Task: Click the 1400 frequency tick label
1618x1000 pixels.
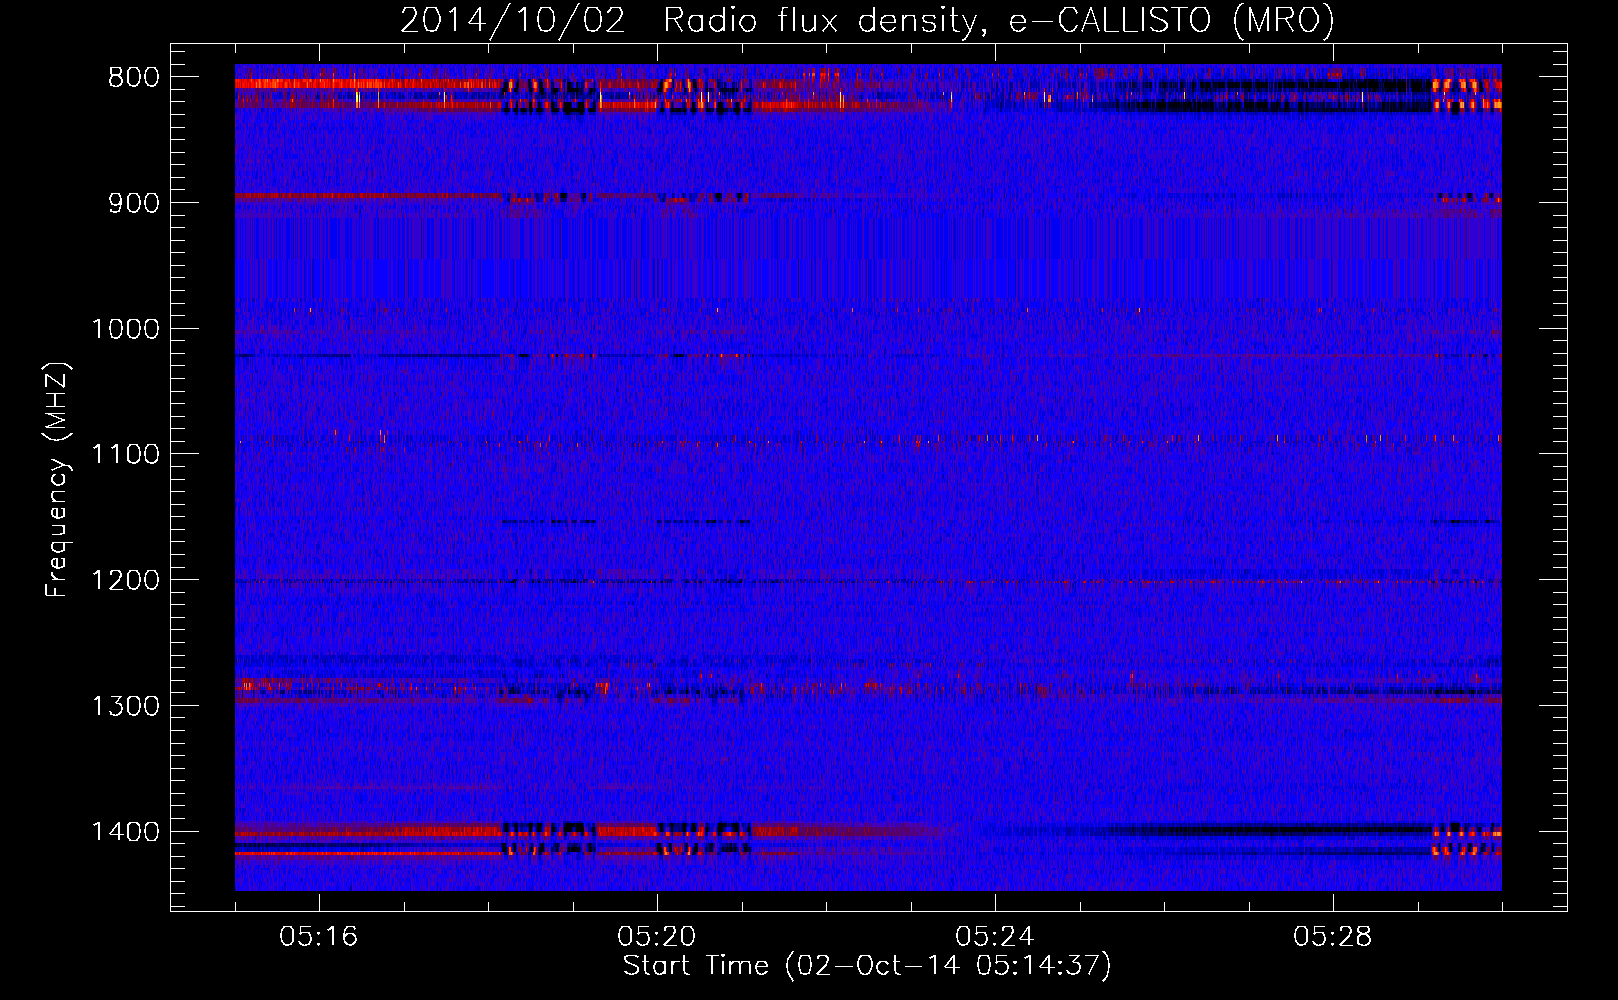Action: tap(125, 832)
